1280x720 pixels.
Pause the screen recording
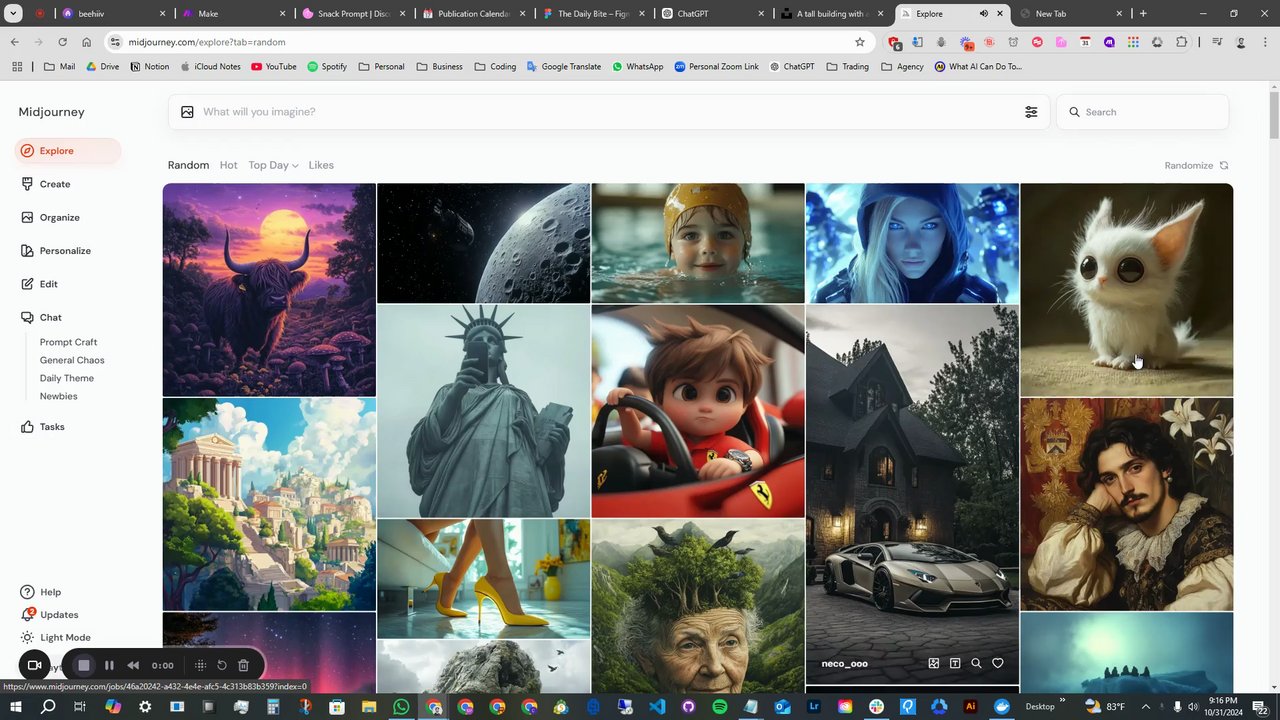click(109, 665)
